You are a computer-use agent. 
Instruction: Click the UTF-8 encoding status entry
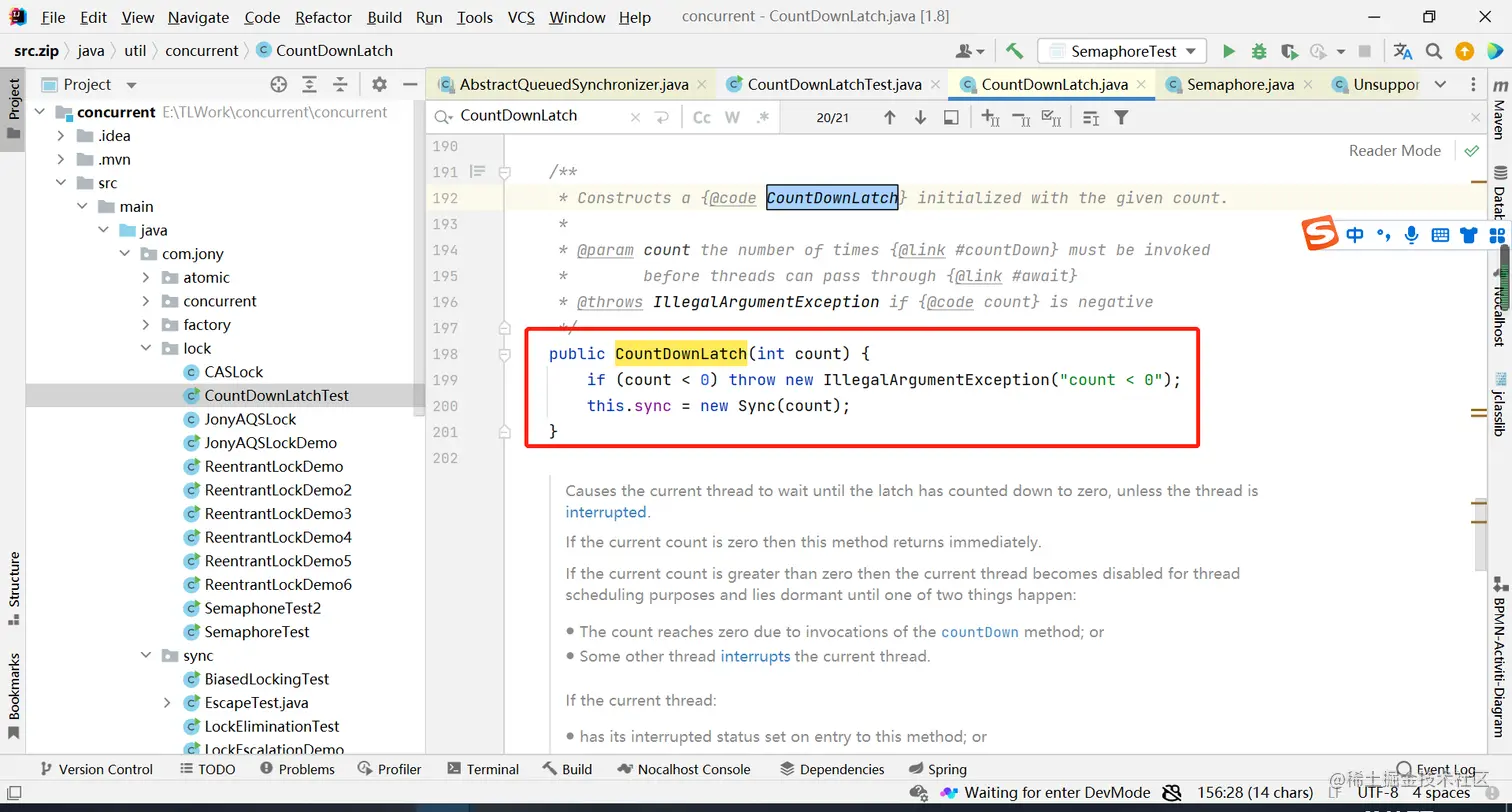(x=1376, y=793)
